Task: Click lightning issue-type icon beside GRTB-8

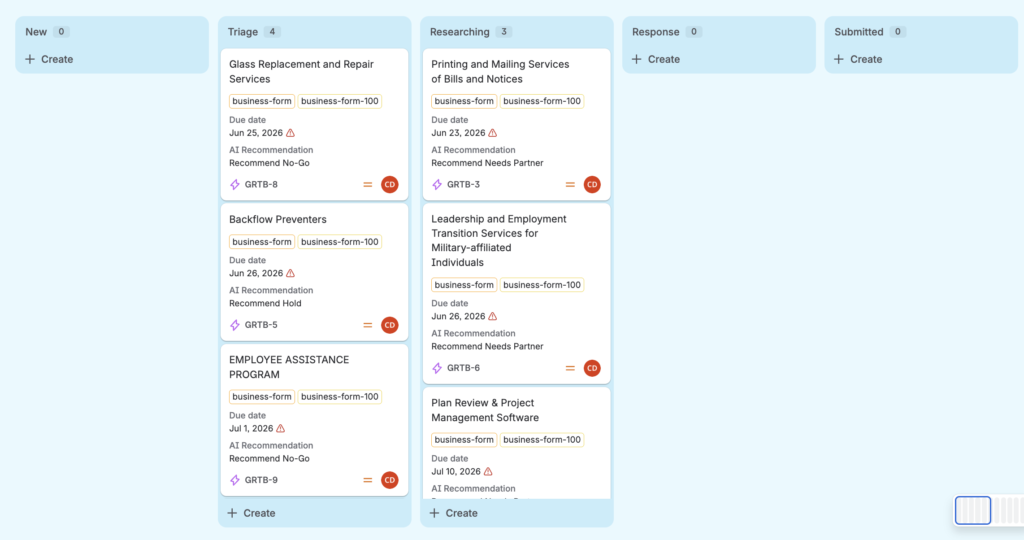Action: 235,185
